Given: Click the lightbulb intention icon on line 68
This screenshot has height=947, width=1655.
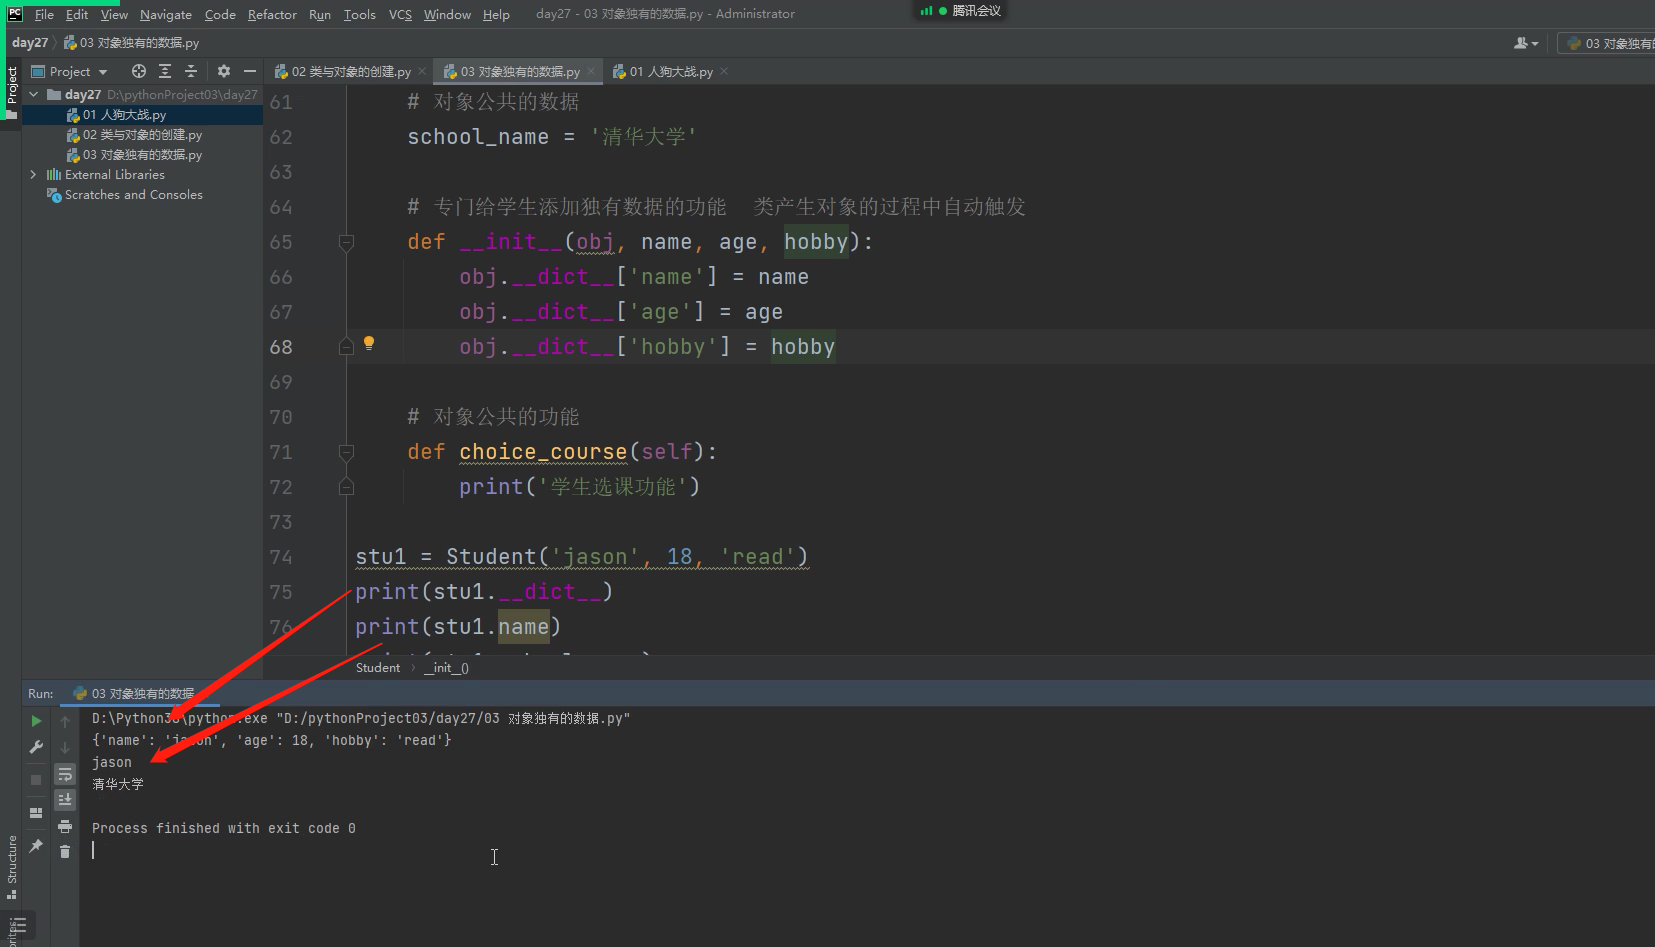Looking at the screenshot, I should click(x=369, y=343).
